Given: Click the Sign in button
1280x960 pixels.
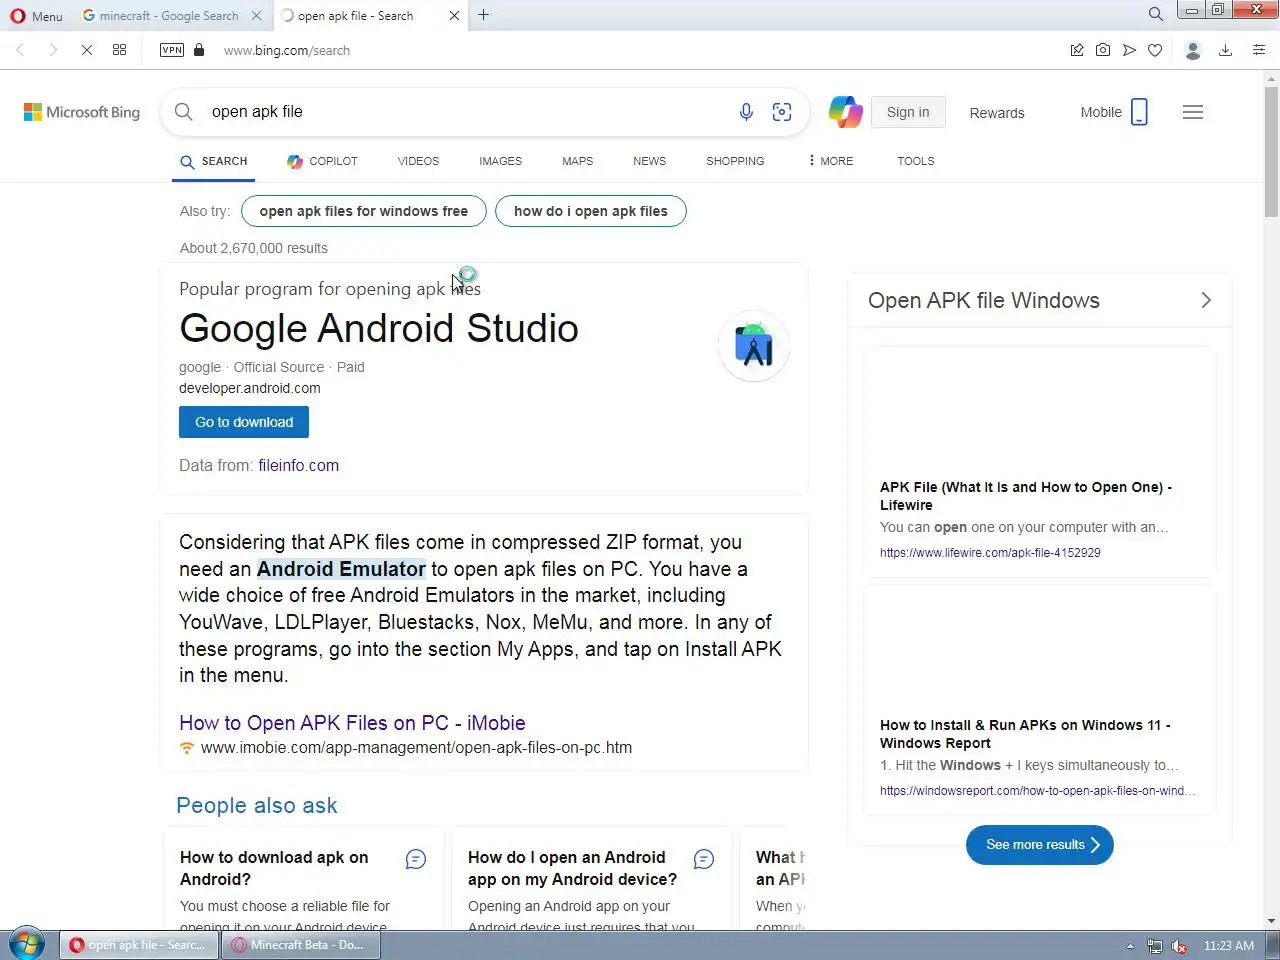Looking at the screenshot, I should coord(908,112).
